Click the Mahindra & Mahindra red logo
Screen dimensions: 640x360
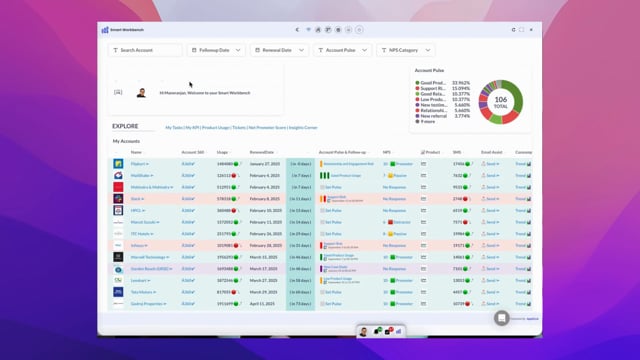[118, 187]
